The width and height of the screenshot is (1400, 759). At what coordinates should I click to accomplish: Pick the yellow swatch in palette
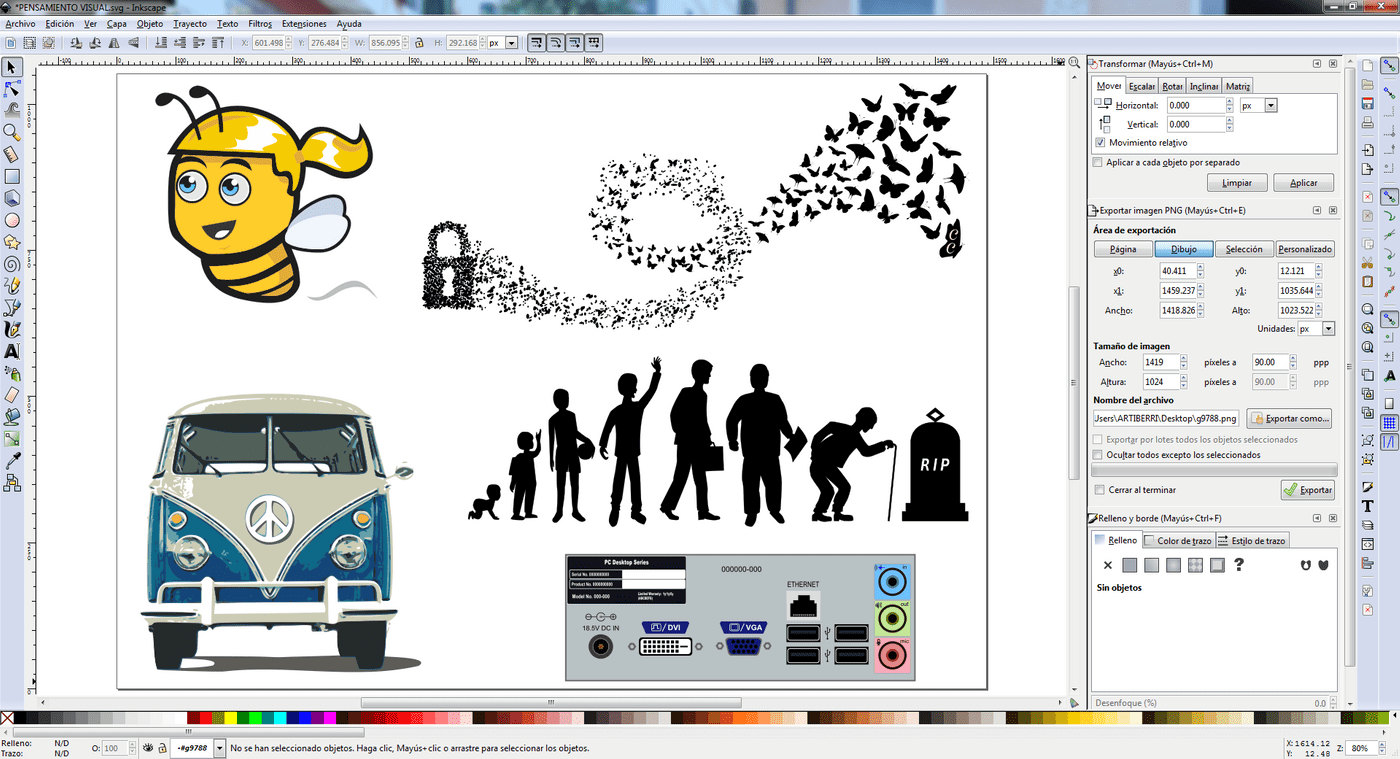tap(232, 718)
